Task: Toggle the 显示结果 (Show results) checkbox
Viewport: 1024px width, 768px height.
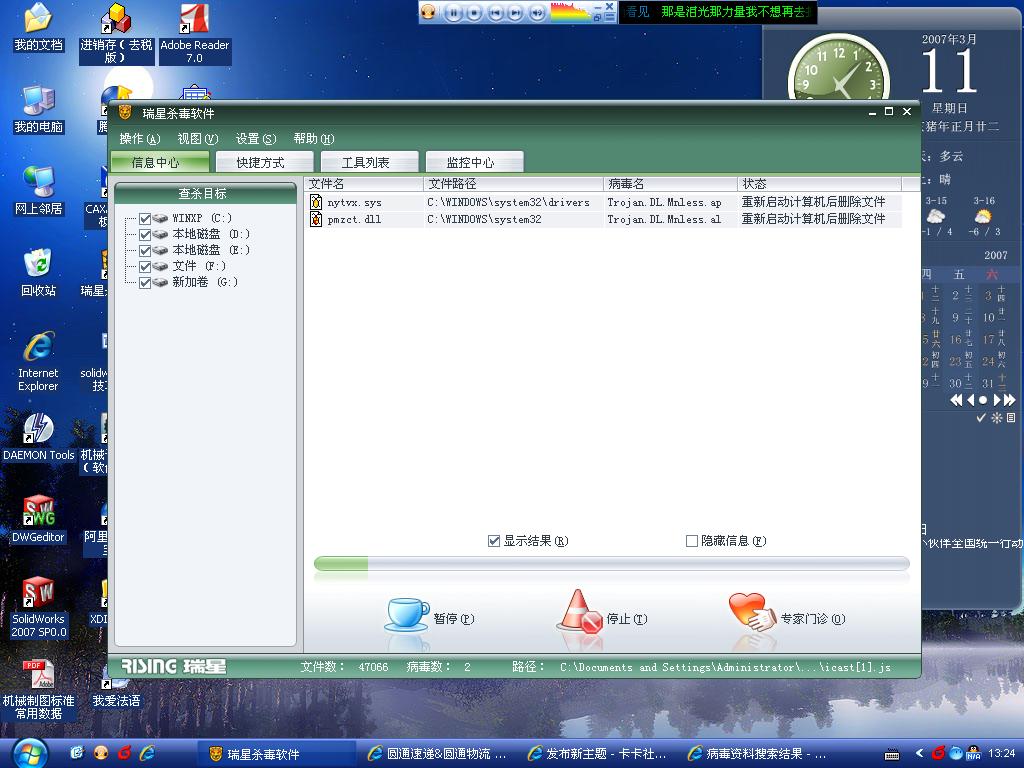Action: point(494,541)
